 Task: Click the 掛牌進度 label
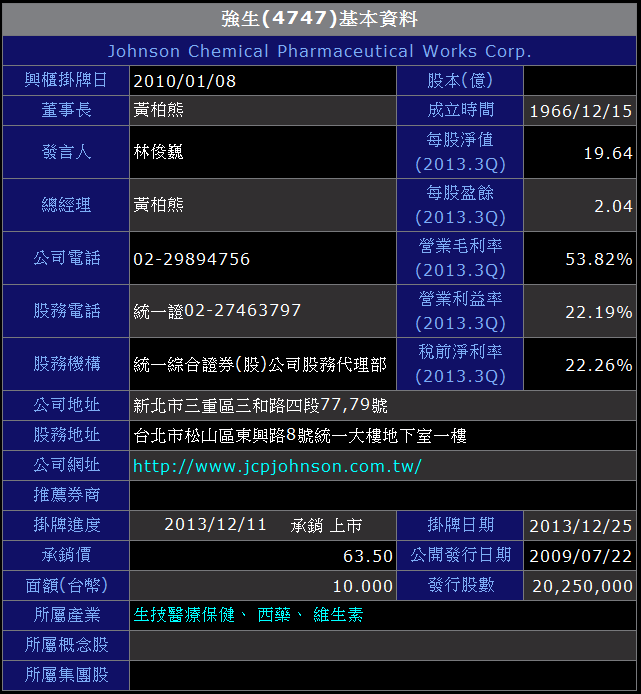coord(66,525)
